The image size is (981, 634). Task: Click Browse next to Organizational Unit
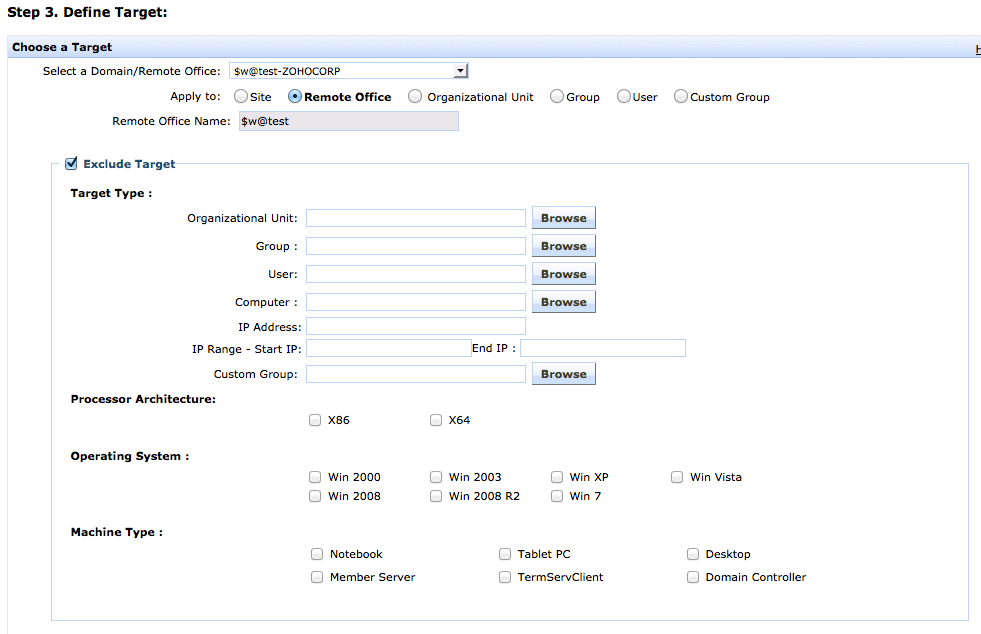563,218
